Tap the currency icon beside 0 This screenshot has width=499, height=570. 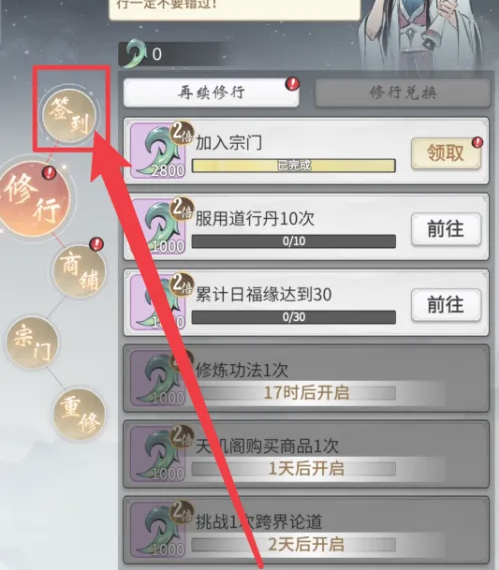[134, 53]
